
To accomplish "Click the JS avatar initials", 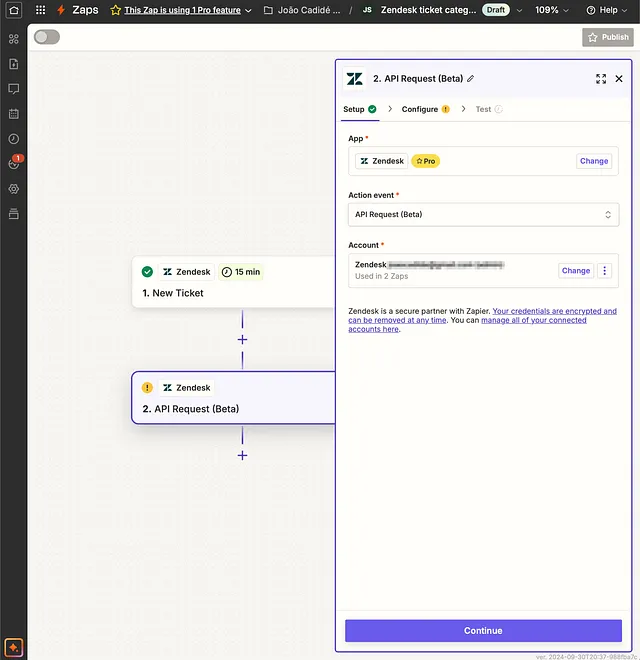I will (367, 10).
